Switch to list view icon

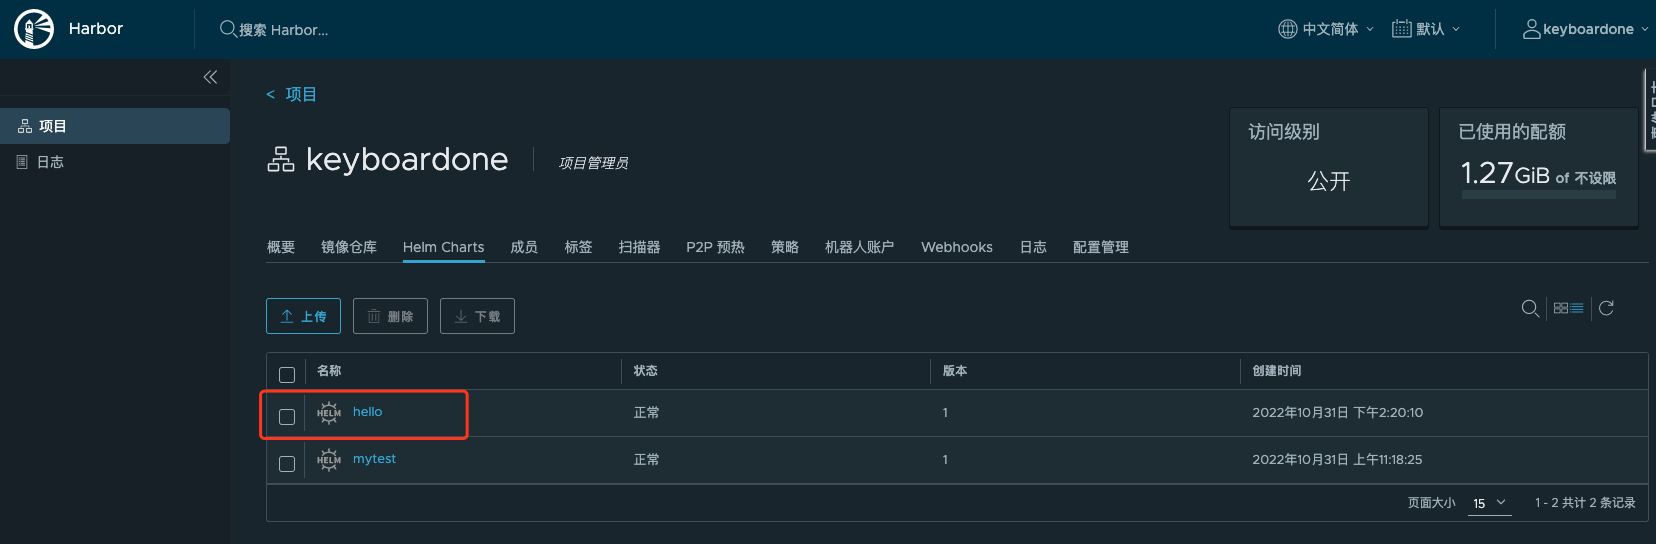(1577, 308)
